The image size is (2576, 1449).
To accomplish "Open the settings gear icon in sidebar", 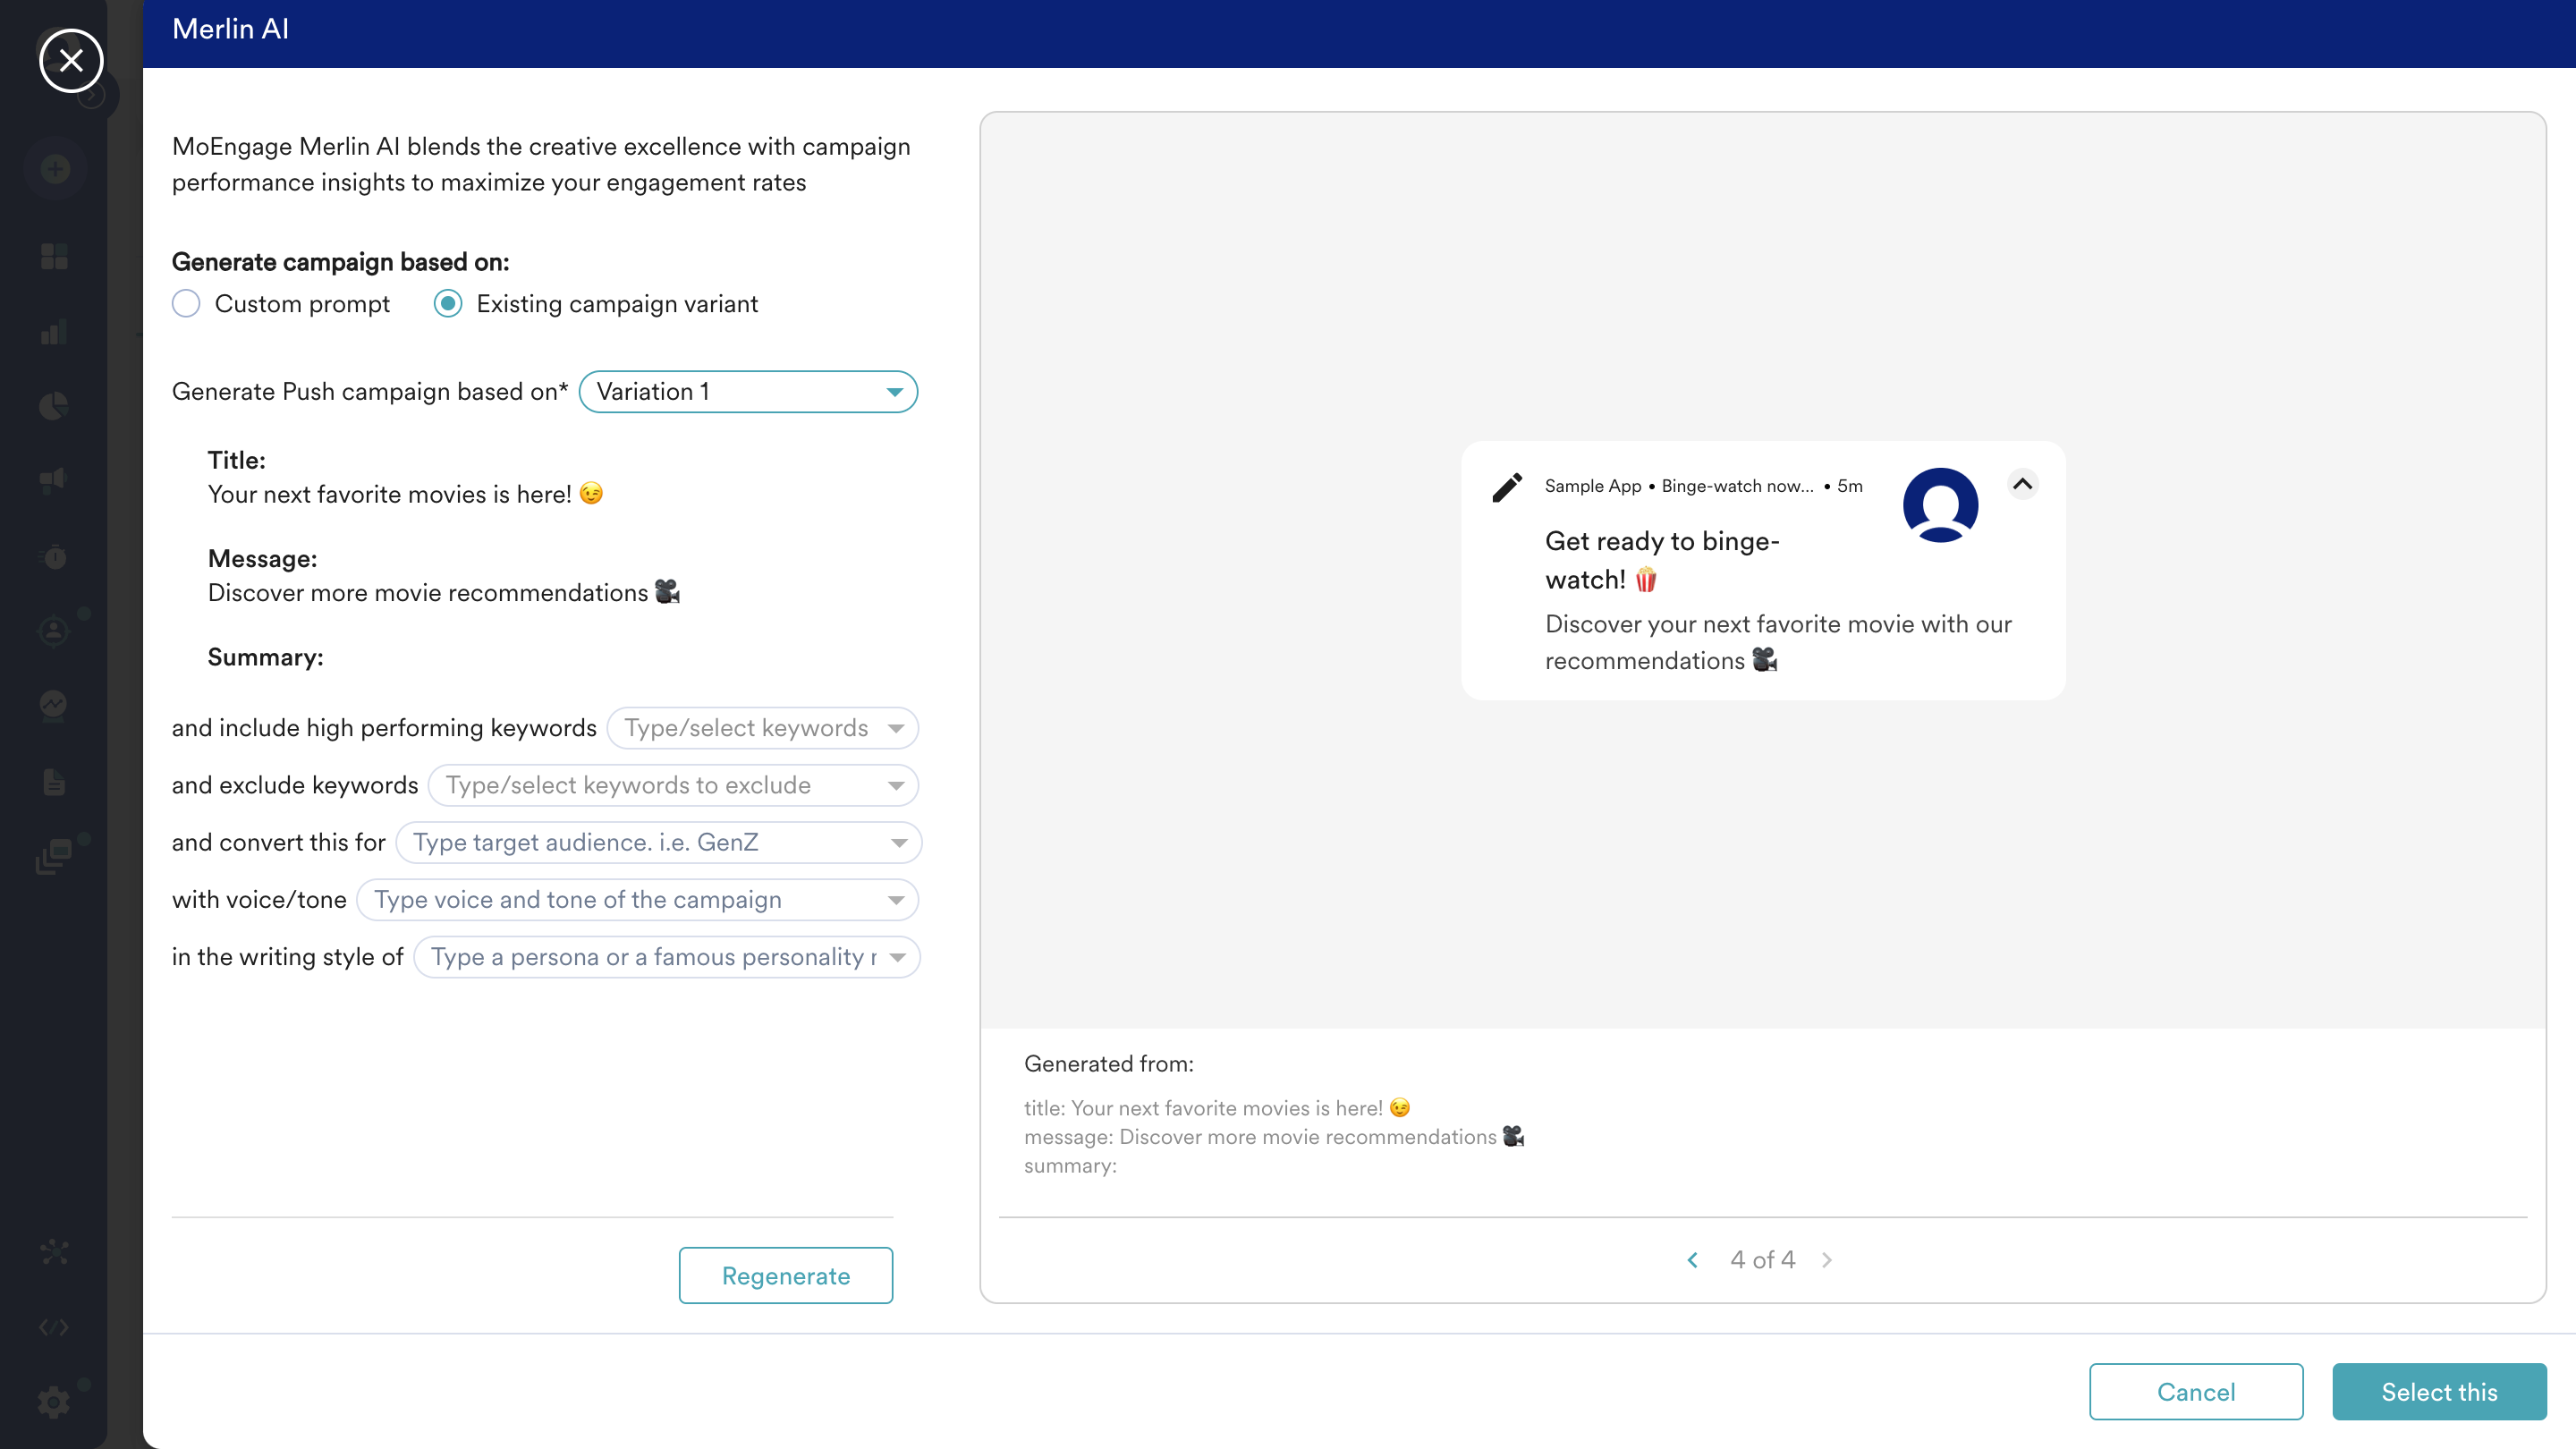I will (x=54, y=1402).
